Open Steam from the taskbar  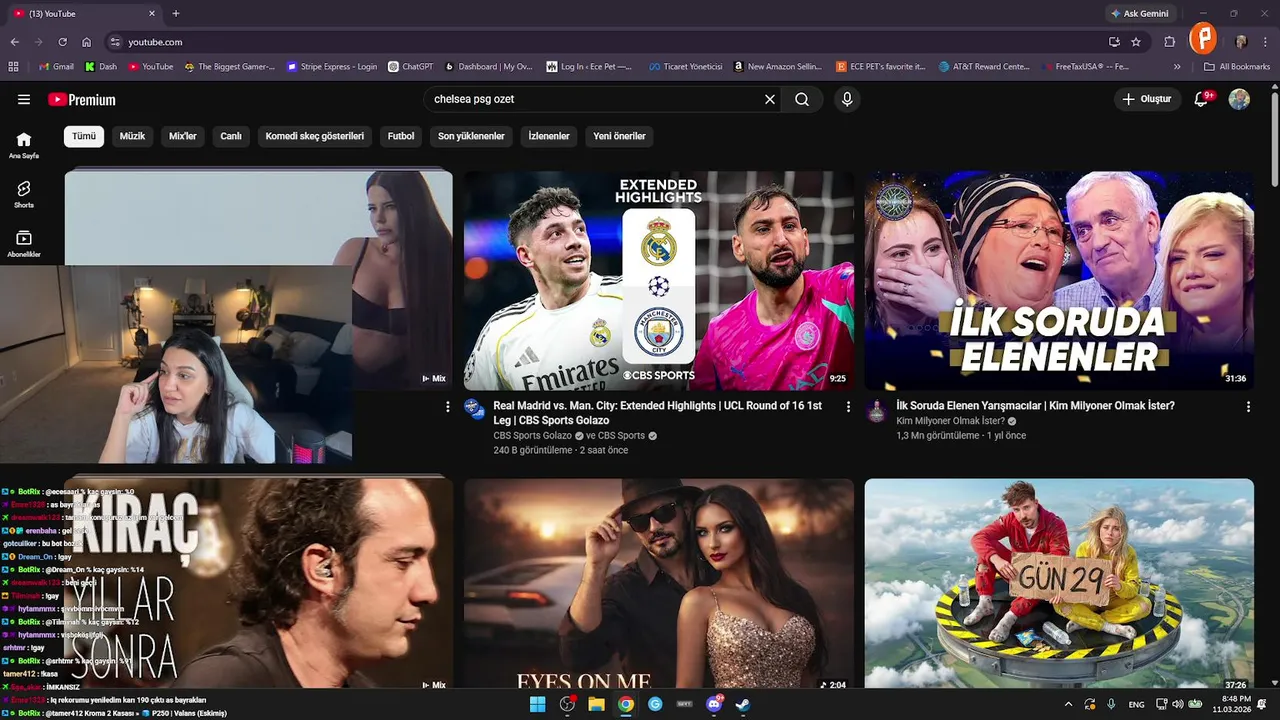[x=743, y=704]
